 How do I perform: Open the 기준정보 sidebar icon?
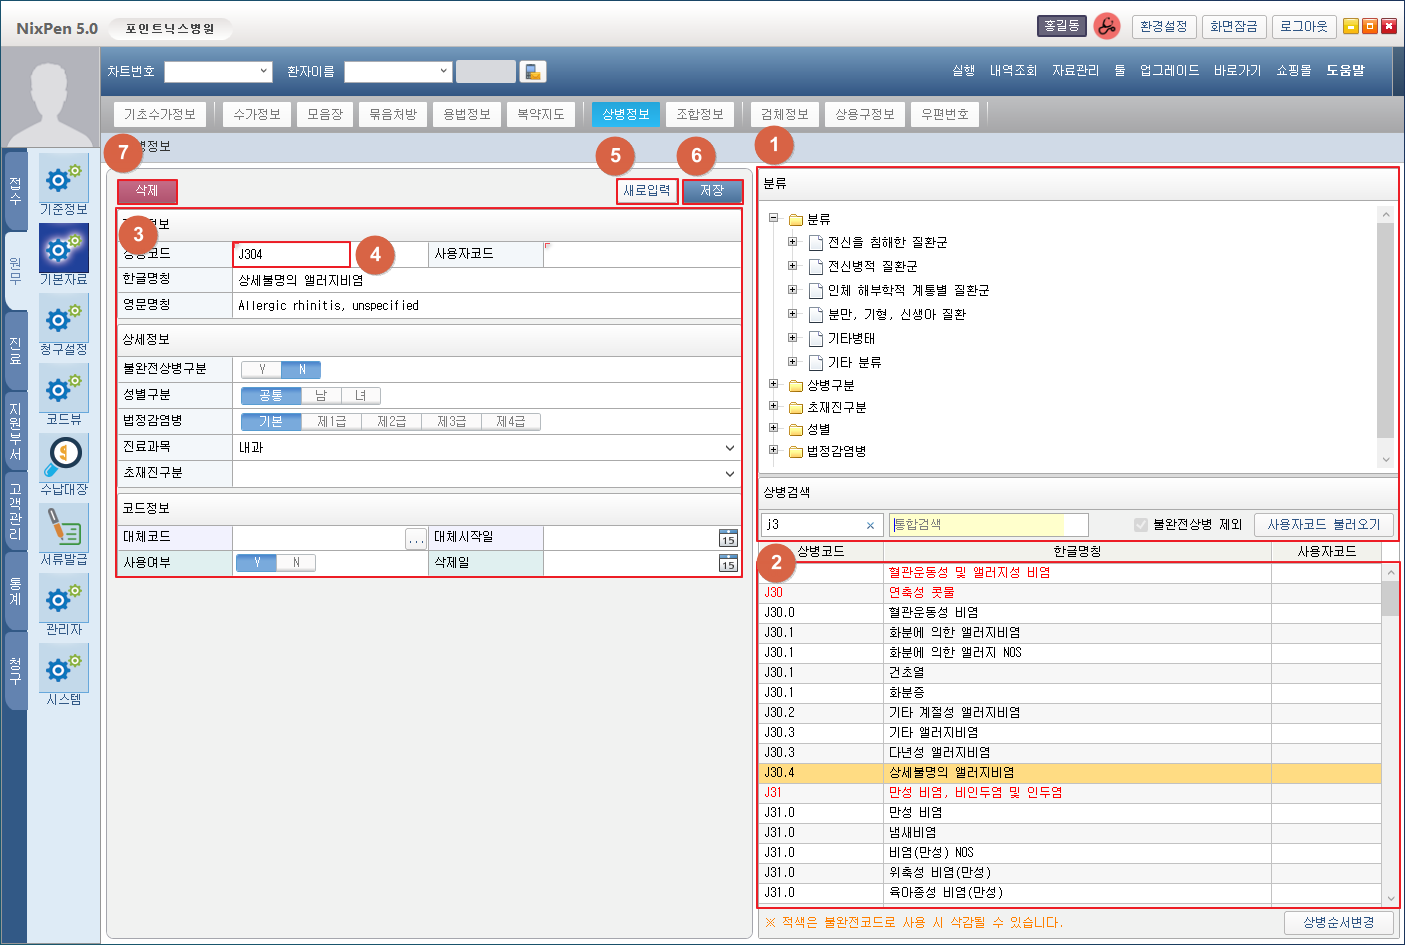pyautogui.click(x=64, y=180)
